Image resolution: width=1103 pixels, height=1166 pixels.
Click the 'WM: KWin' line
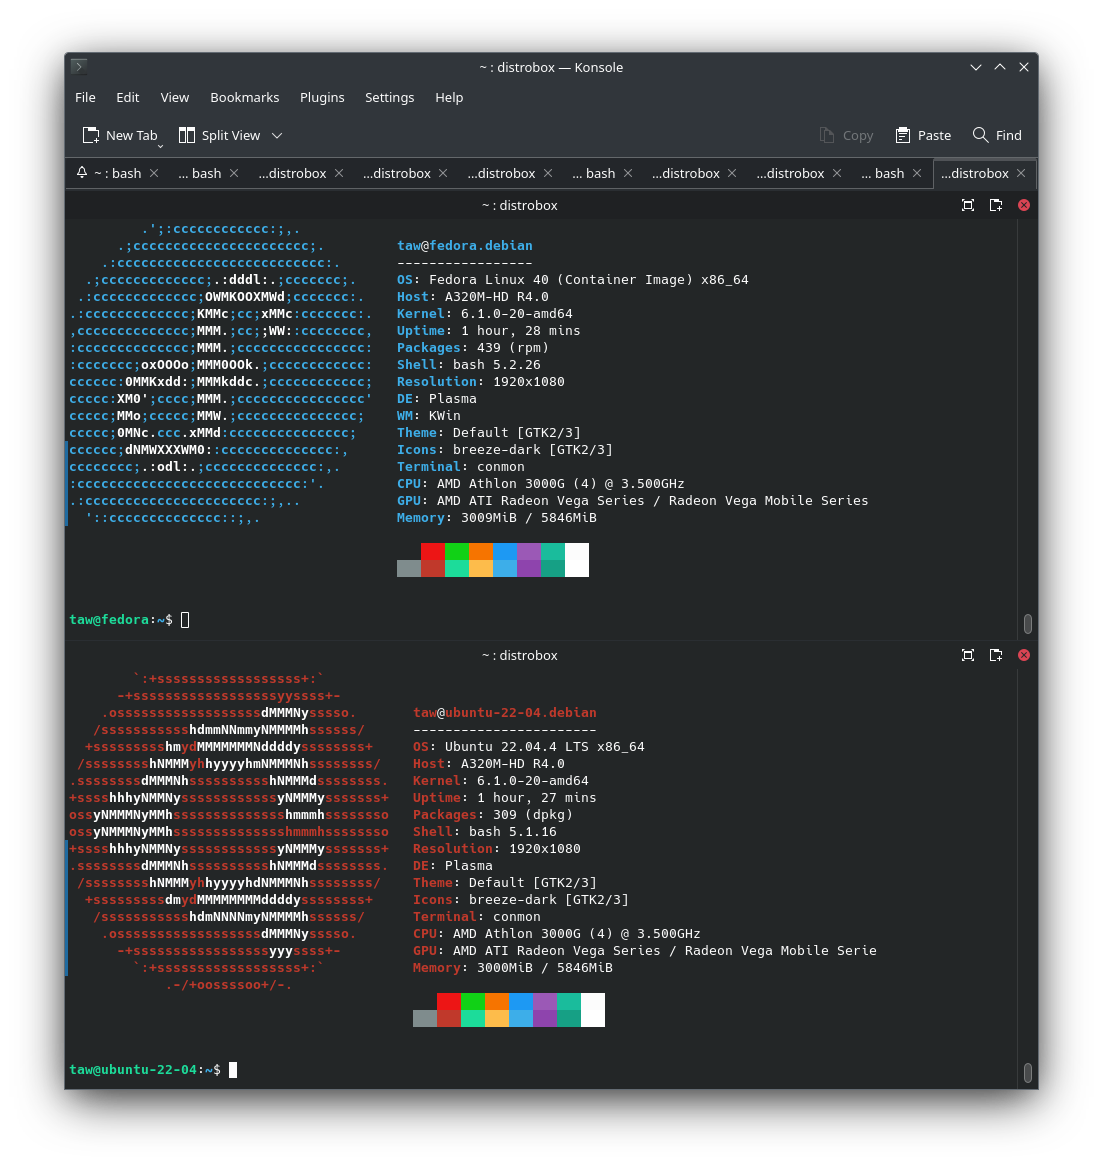[x=428, y=416]
